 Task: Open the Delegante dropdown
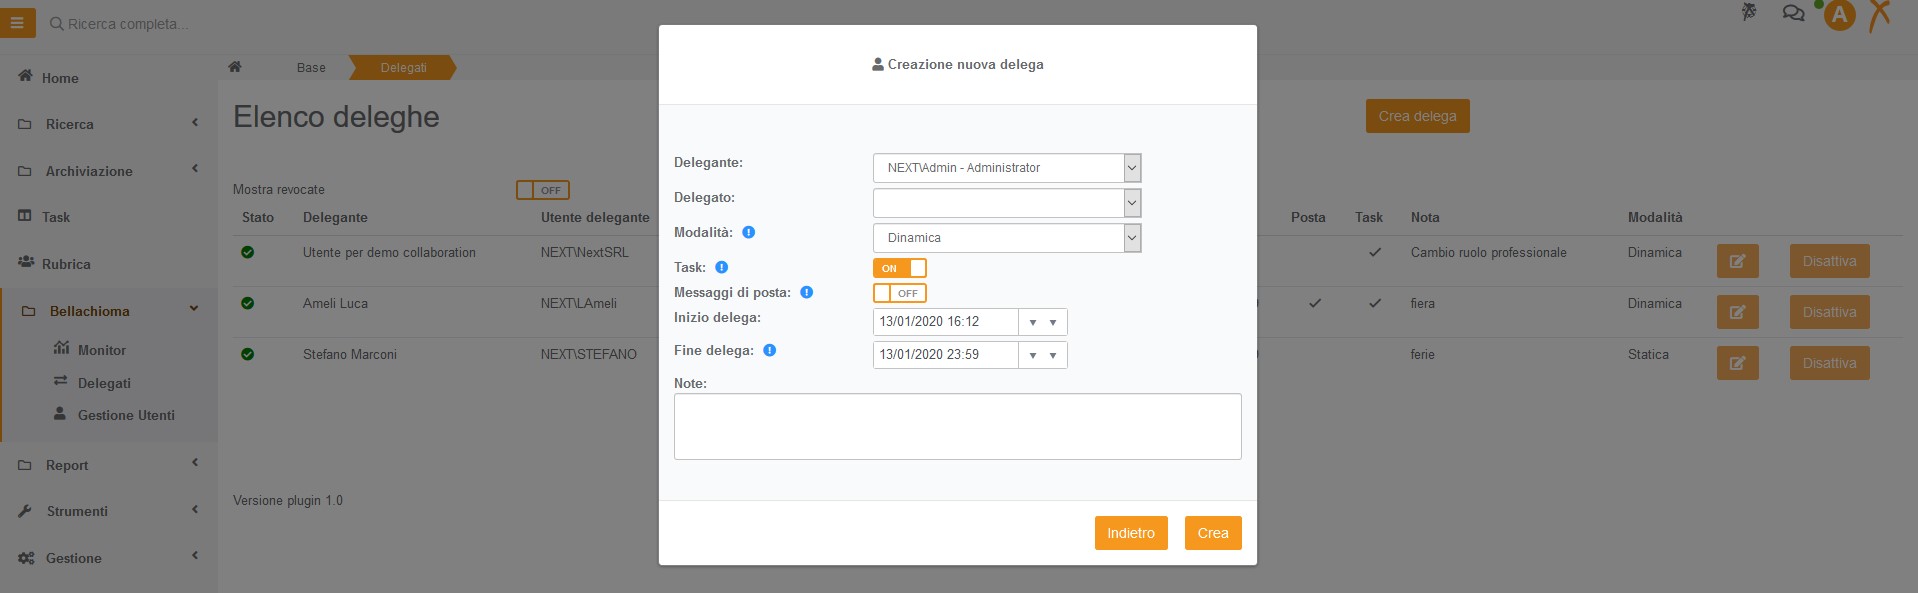point(1007,168)
